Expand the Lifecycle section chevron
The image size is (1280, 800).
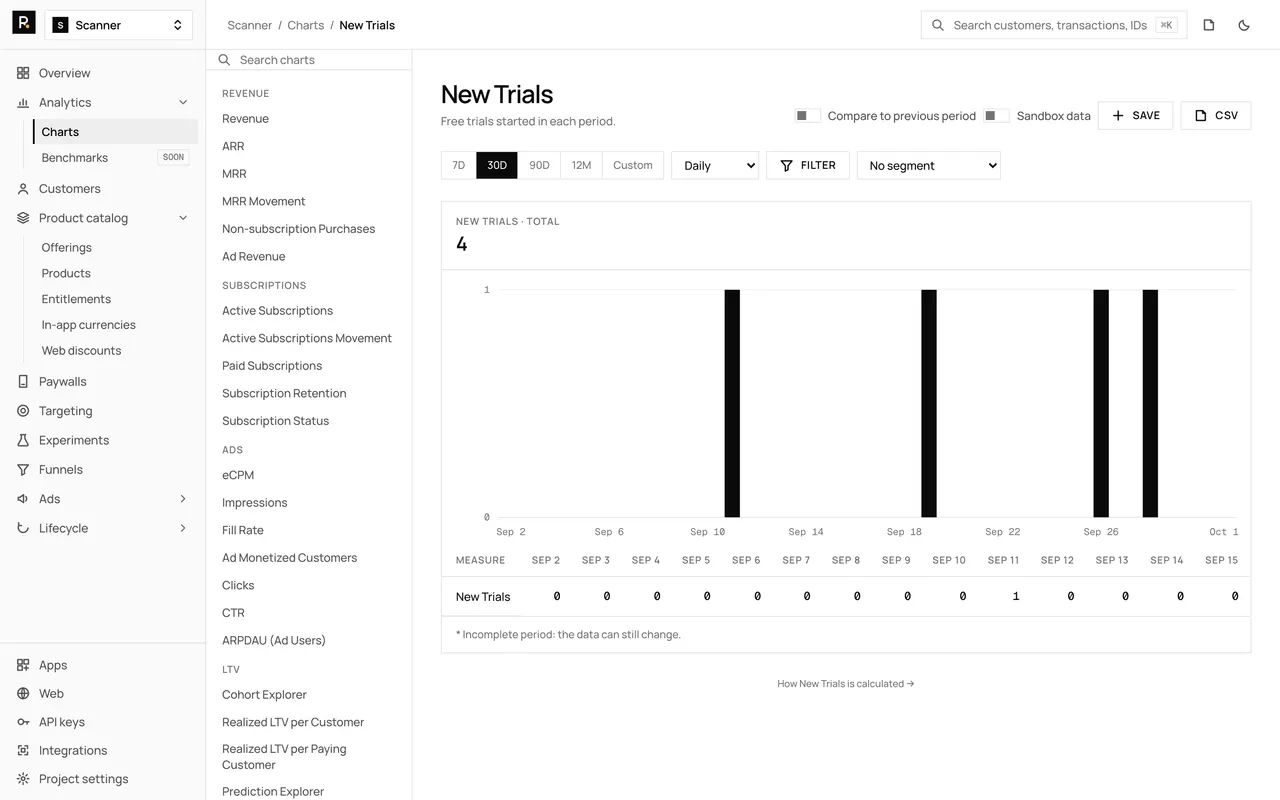183,528
